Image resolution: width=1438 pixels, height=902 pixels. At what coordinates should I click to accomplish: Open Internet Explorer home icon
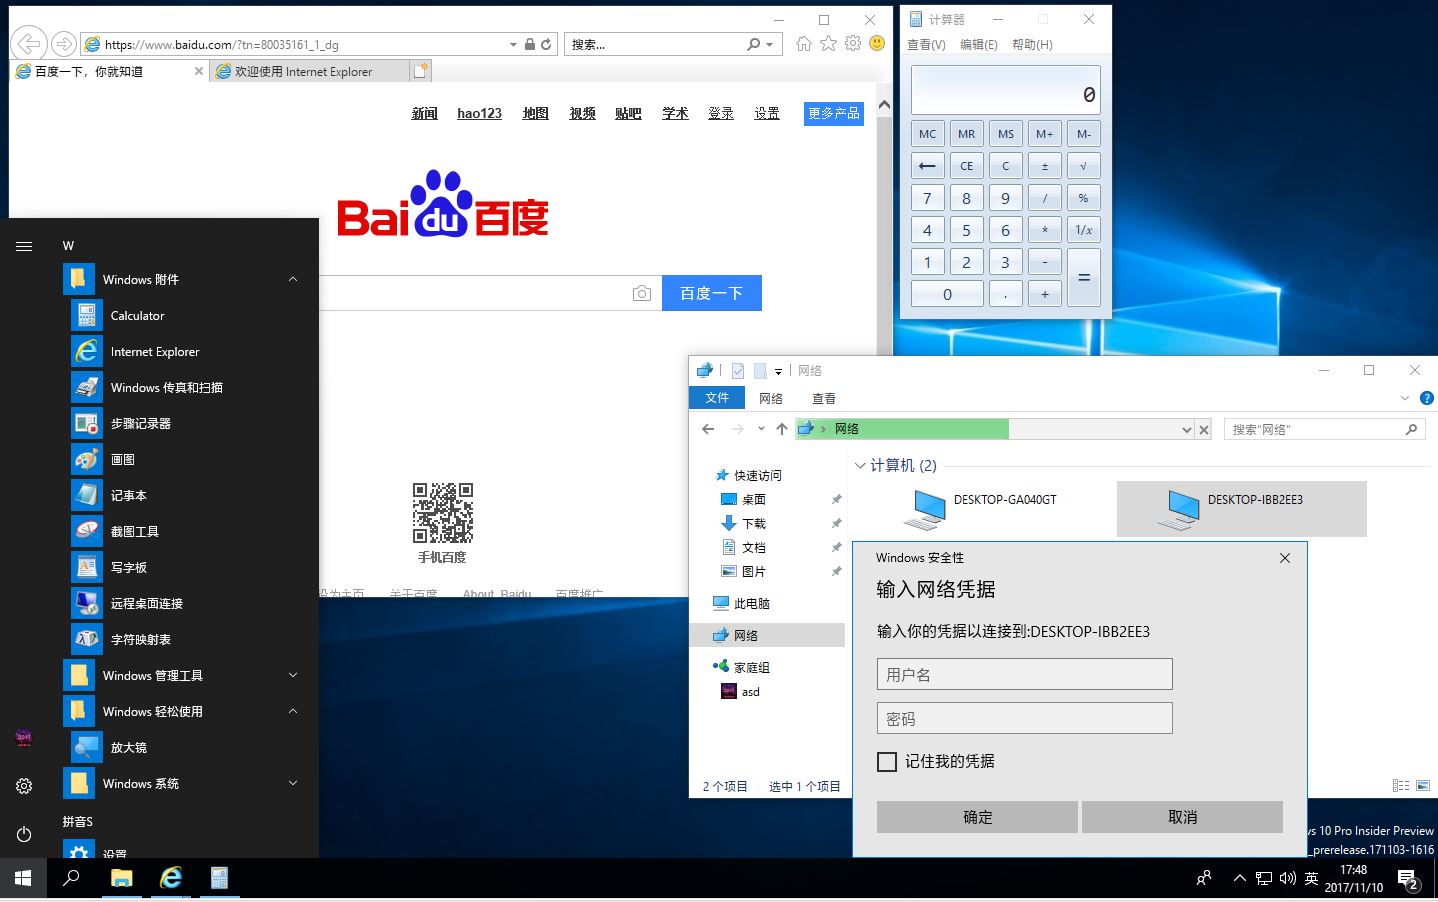point(804,43)
